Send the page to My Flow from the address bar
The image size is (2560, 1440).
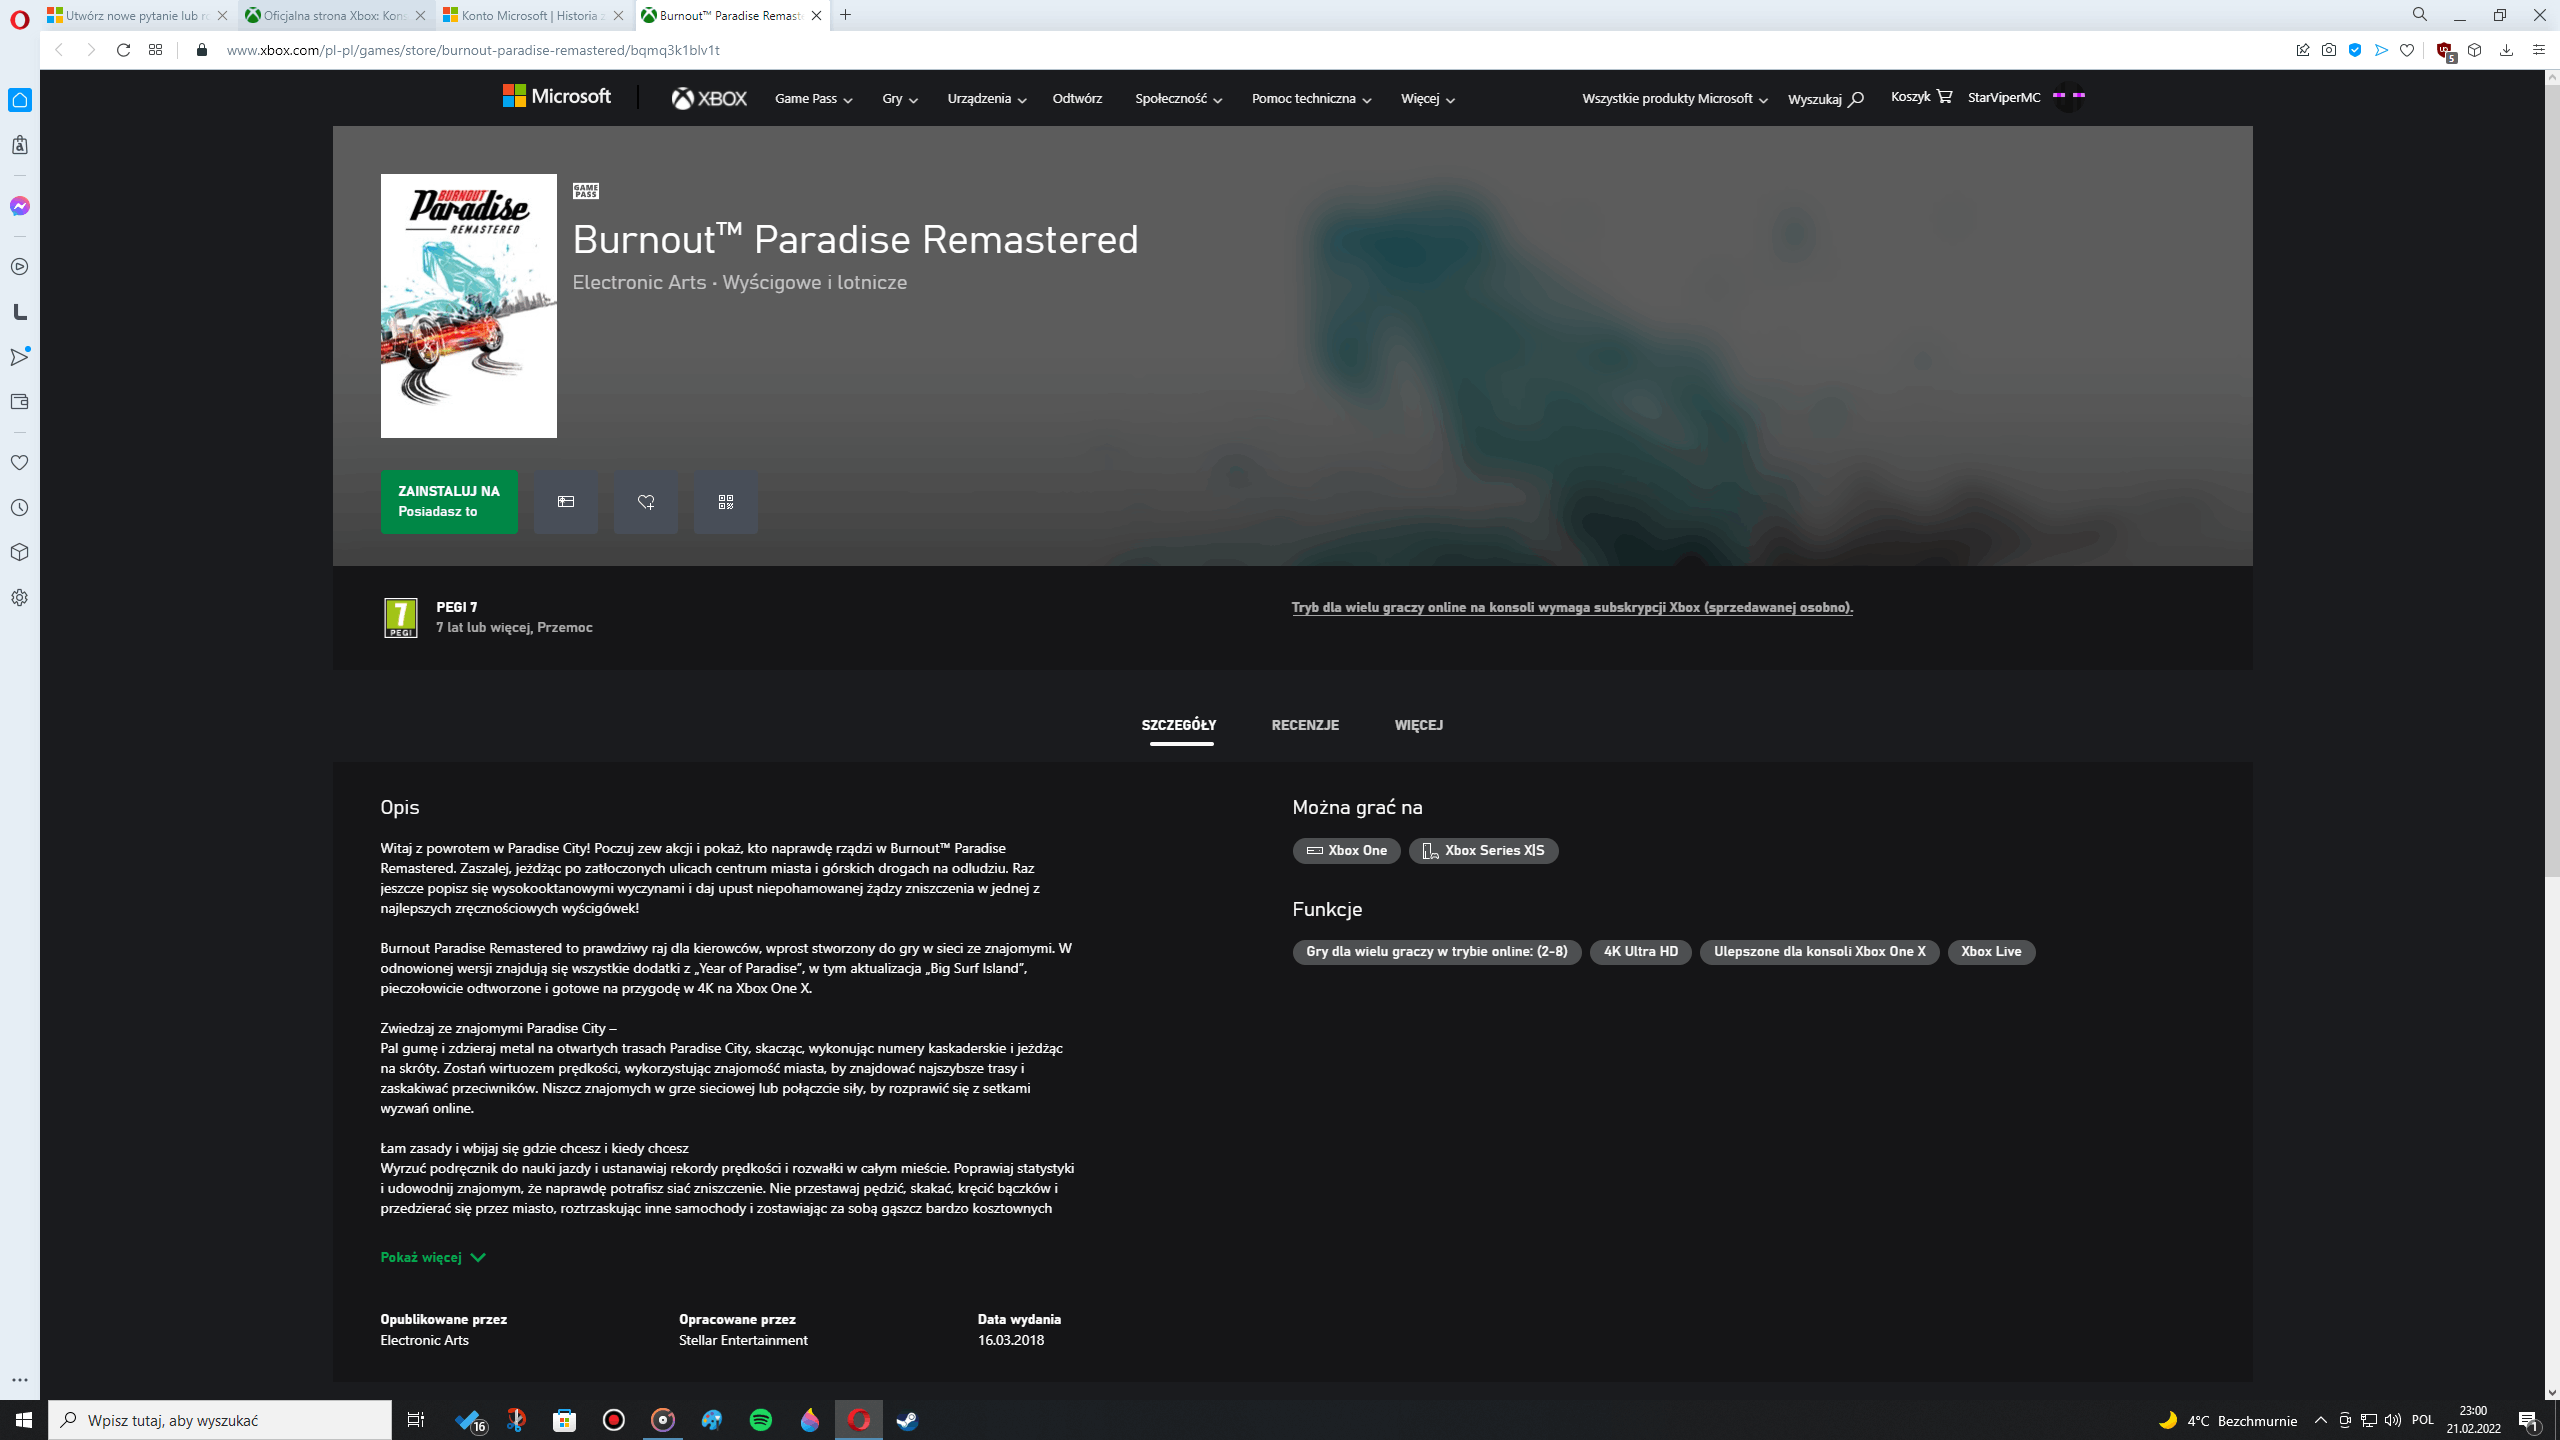(2381, 50)
